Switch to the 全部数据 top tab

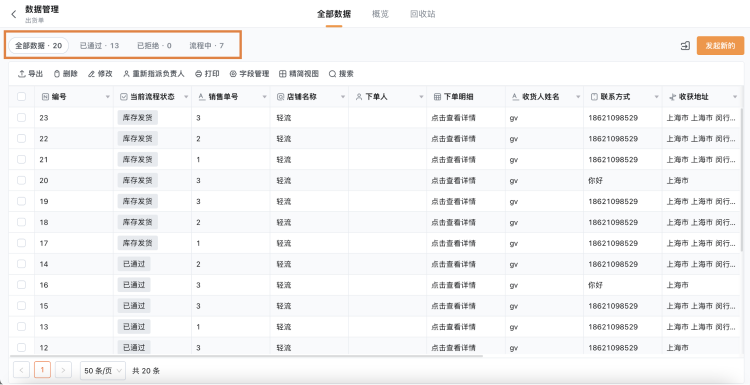coord(334,14)
